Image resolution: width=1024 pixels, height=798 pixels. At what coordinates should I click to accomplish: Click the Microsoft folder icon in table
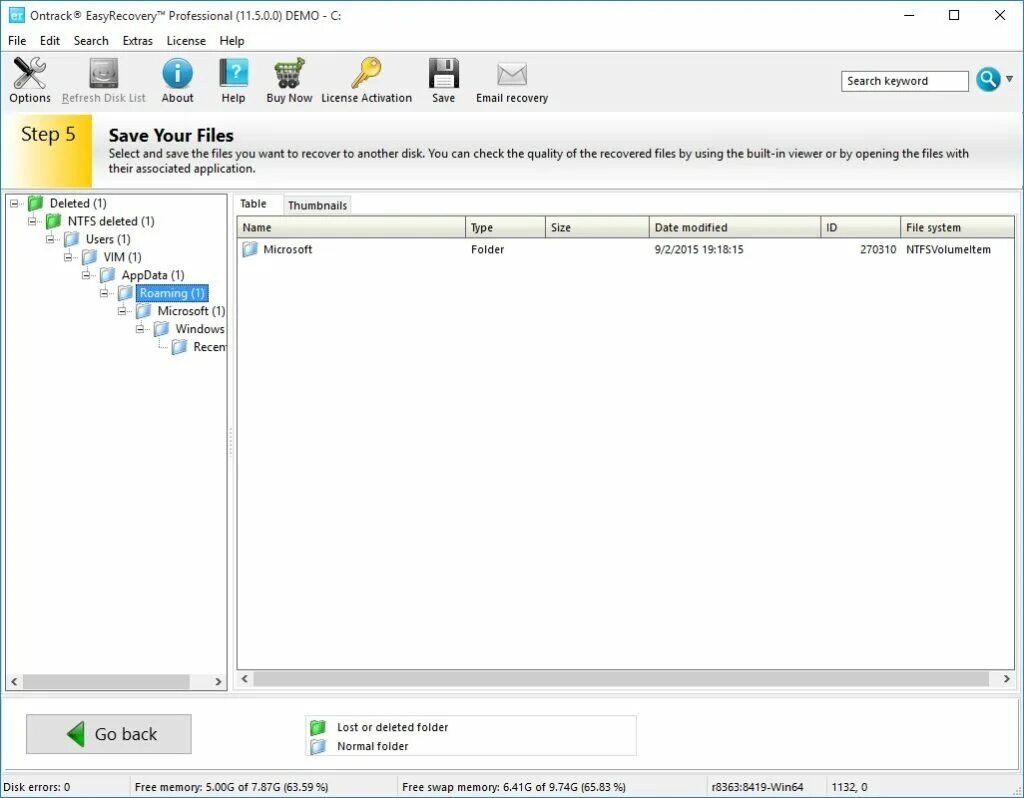pos(250,249)
